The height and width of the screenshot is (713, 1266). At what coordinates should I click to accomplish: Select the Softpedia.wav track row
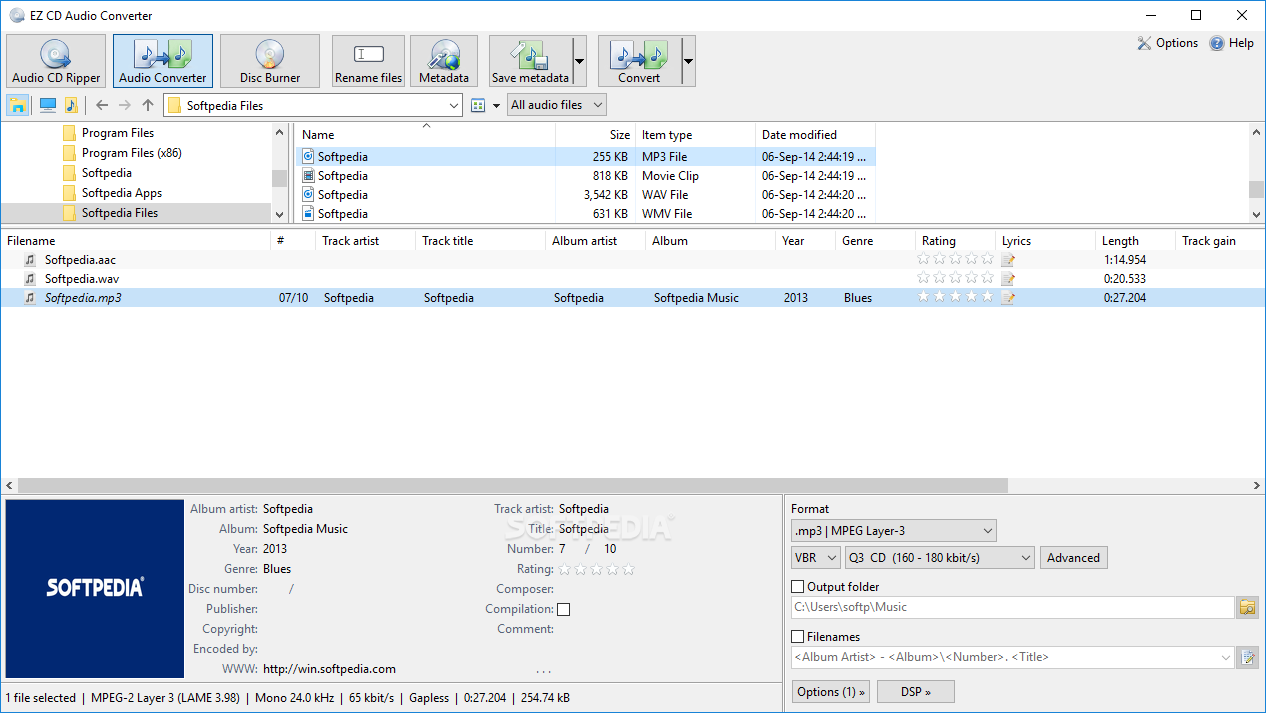coord(632,279)
